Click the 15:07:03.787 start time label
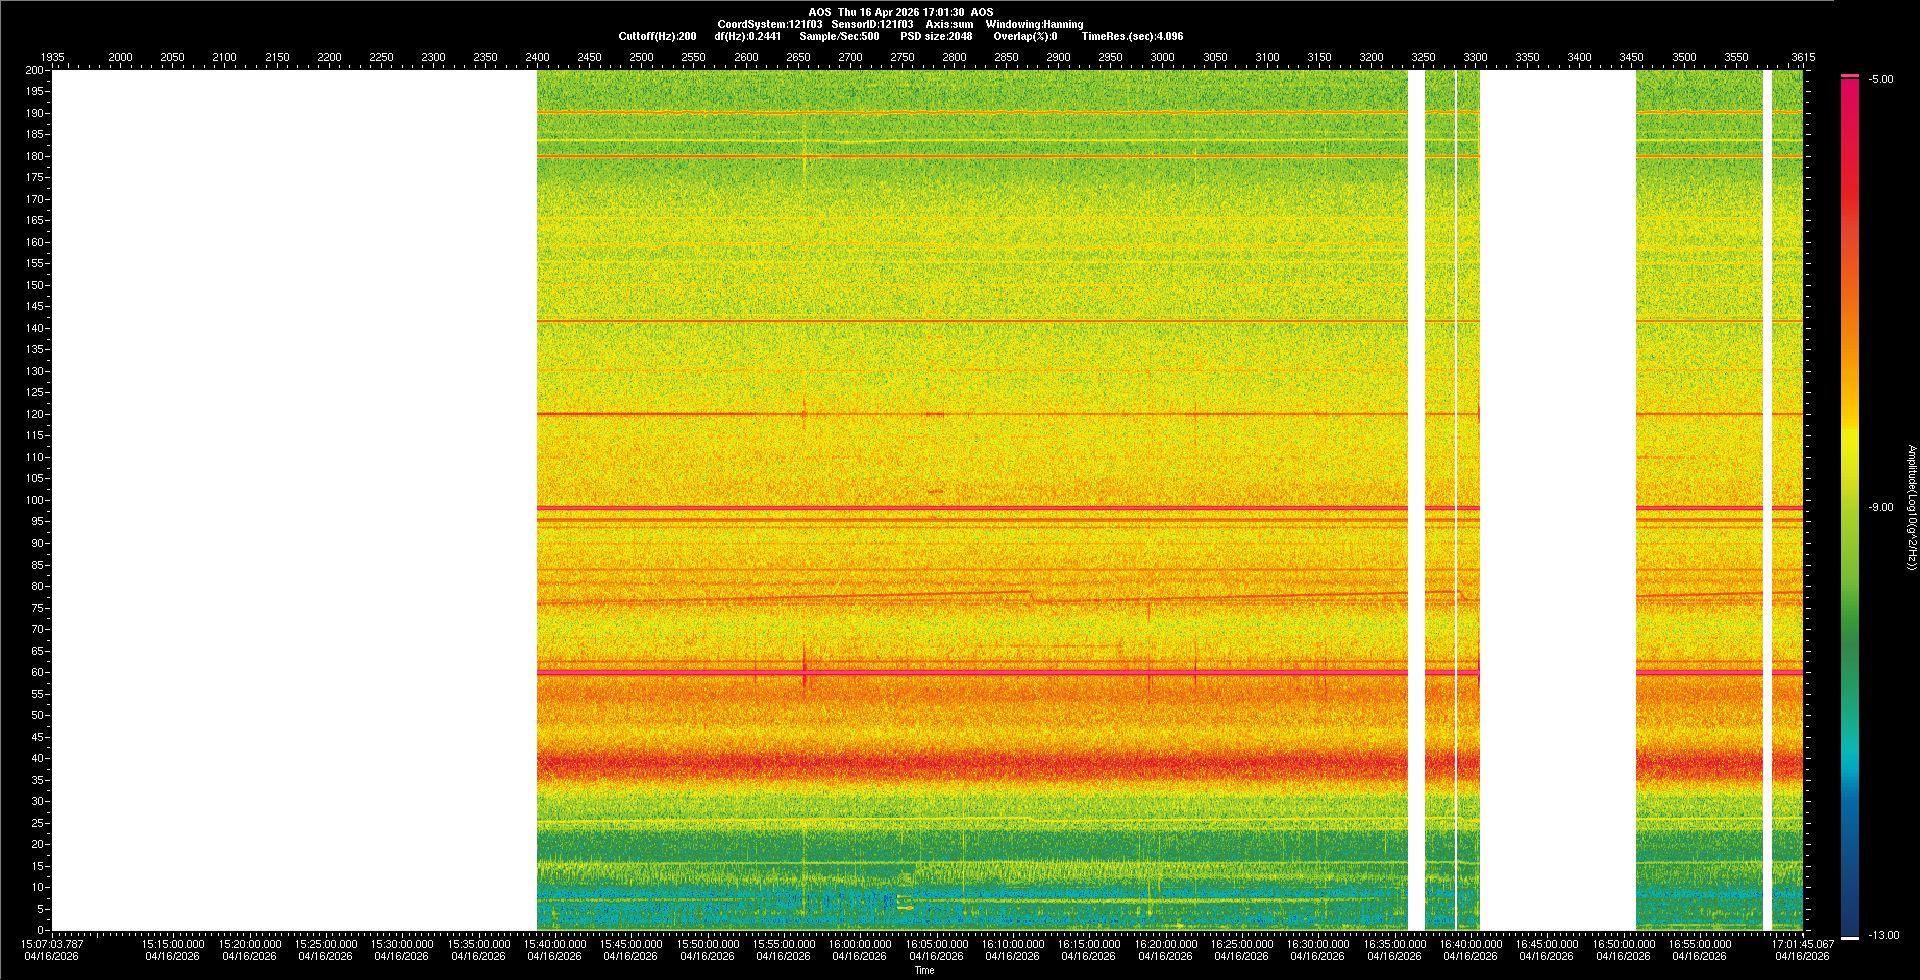The height and width of the screenshot is (980, 1920). pyautogui.click(x=52, y=943)
